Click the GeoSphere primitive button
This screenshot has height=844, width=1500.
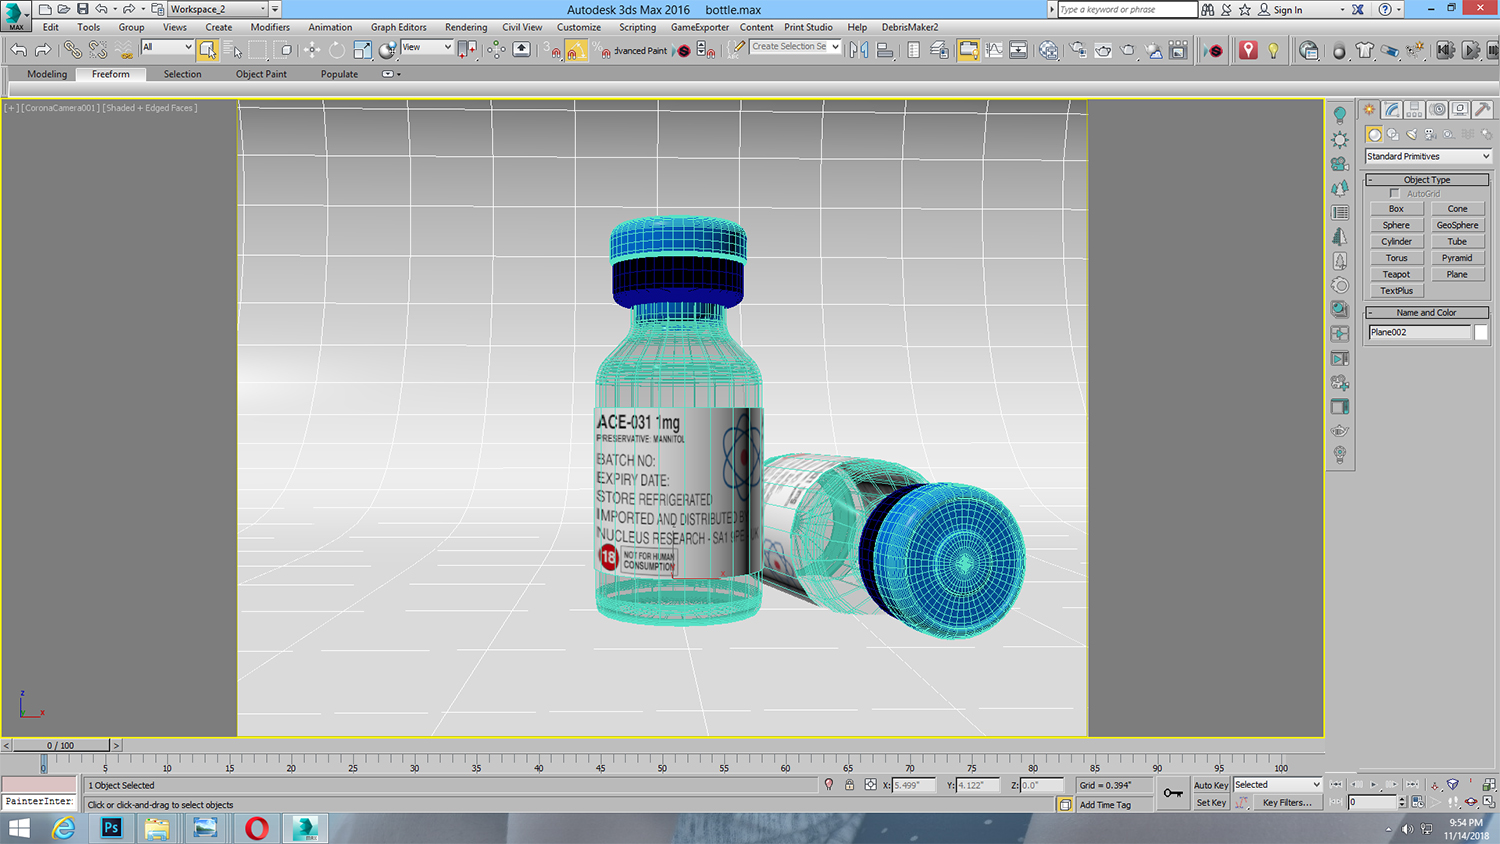tap(1457, 225)
